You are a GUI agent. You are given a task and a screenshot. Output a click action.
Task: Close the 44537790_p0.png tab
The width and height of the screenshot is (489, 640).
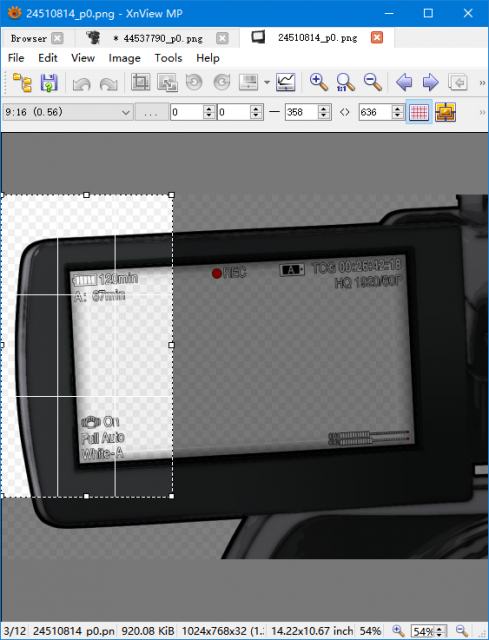[222, 38]
